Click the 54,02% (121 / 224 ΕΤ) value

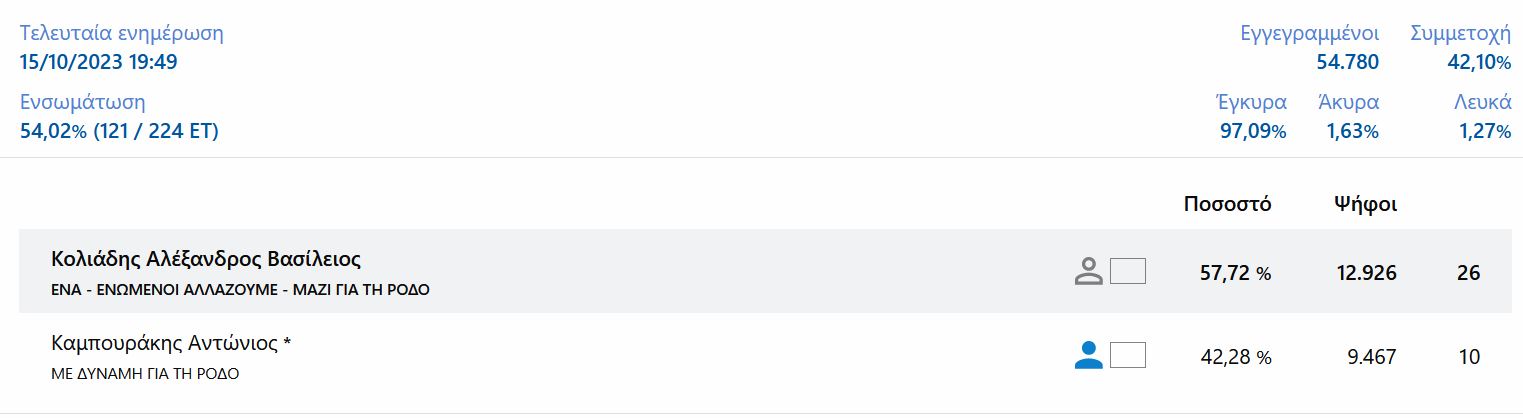[x=119, y=131]
